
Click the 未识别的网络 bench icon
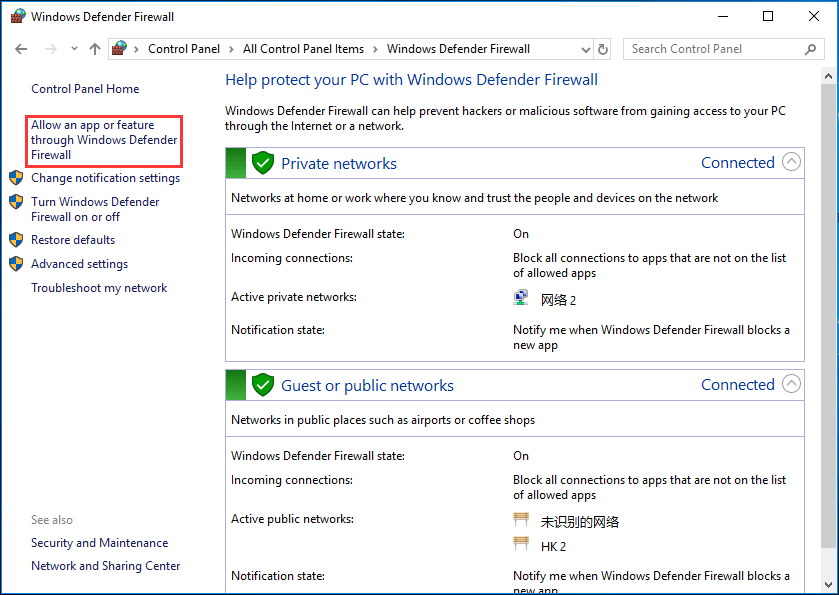click(521, 519)
